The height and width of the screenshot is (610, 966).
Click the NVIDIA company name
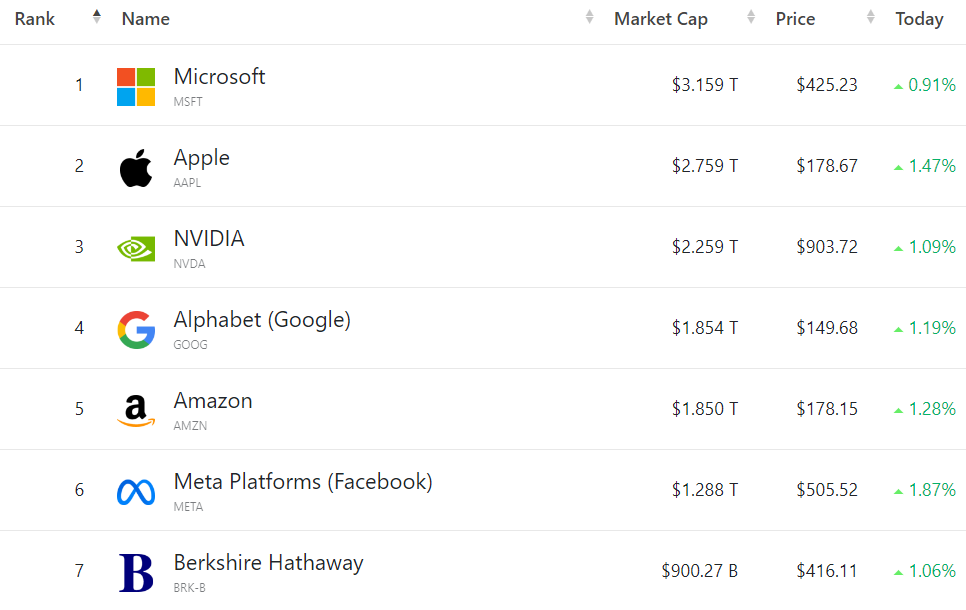(x=209, y=238)
